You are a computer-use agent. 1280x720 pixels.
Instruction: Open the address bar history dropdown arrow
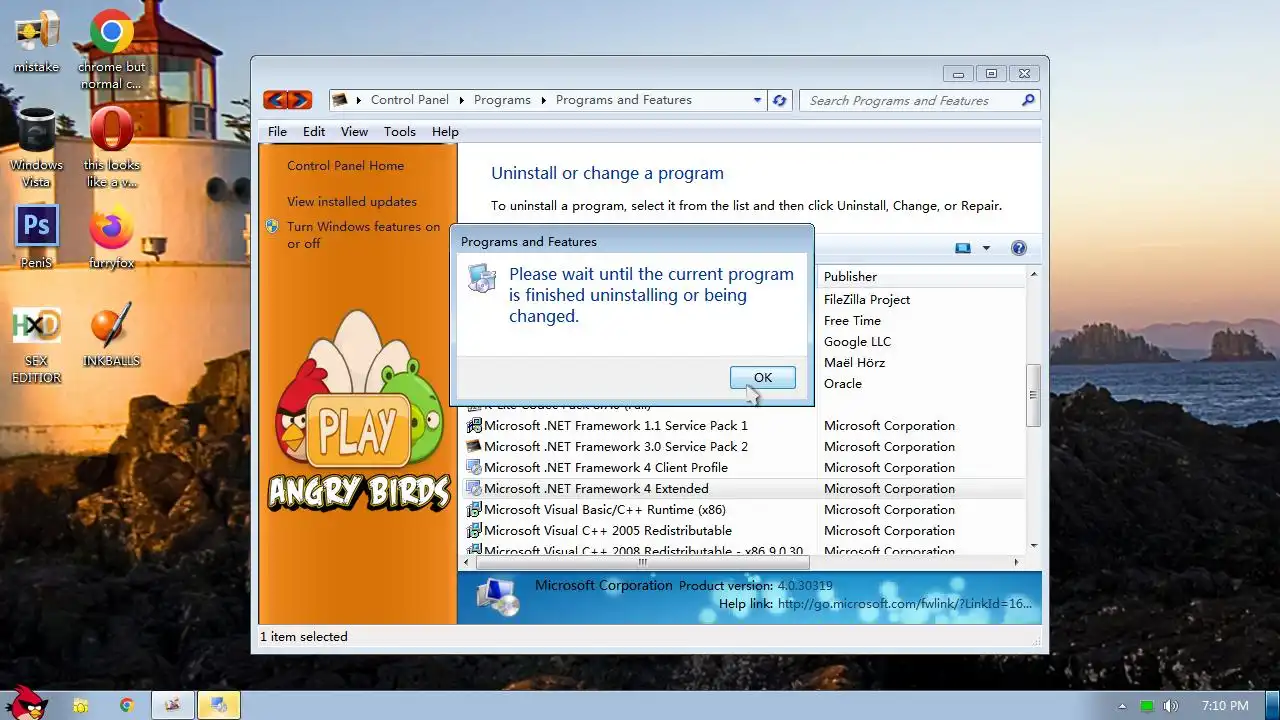click(757, 100)
